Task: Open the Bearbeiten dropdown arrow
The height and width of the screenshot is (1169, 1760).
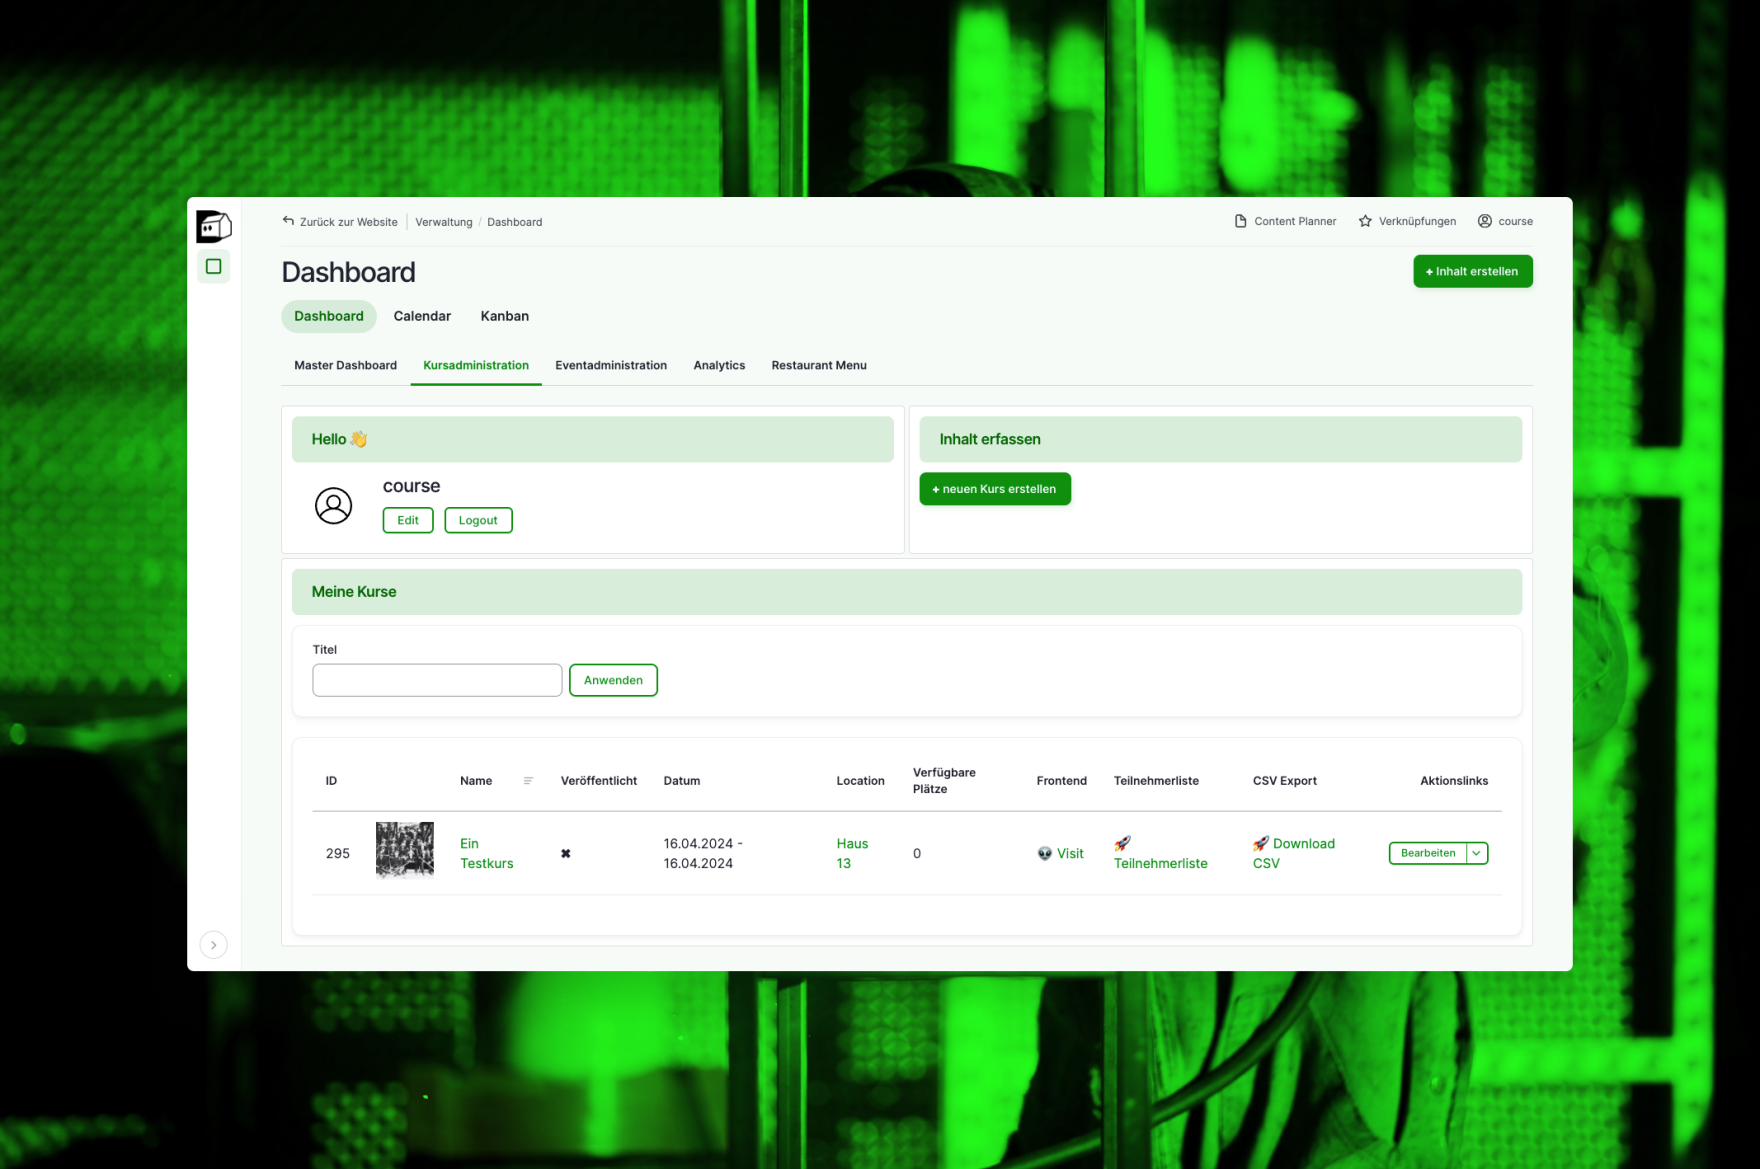Action: click(x=1476, y=853)
